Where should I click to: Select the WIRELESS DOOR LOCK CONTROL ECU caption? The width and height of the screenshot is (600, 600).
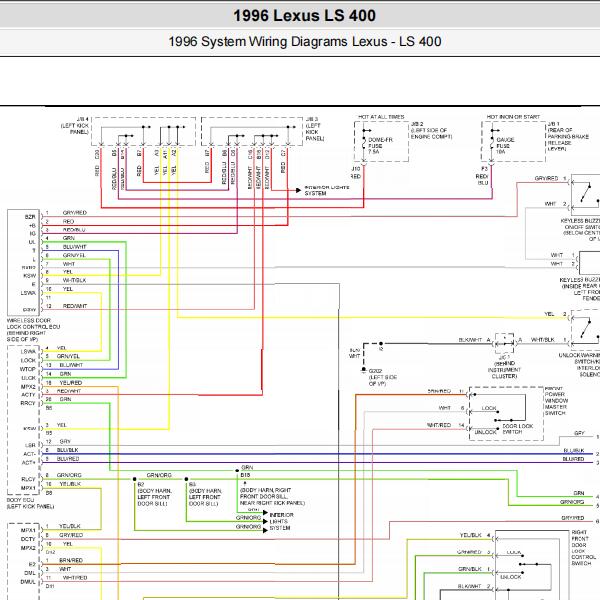point(33,330)
